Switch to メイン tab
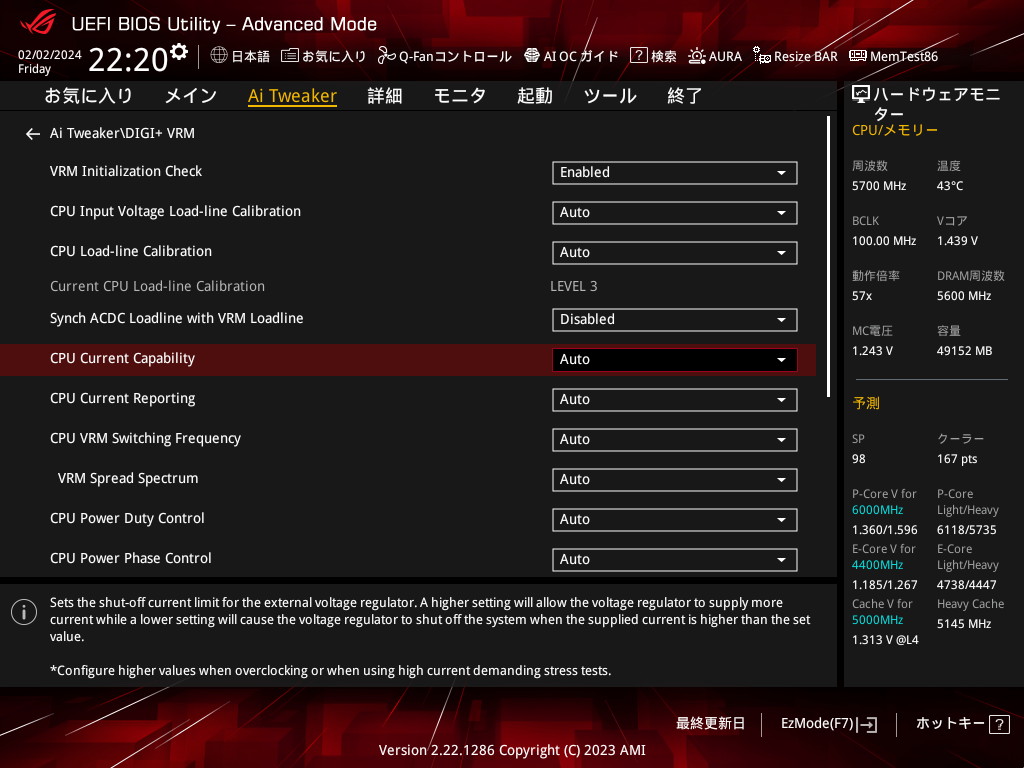 click(191, 96)
